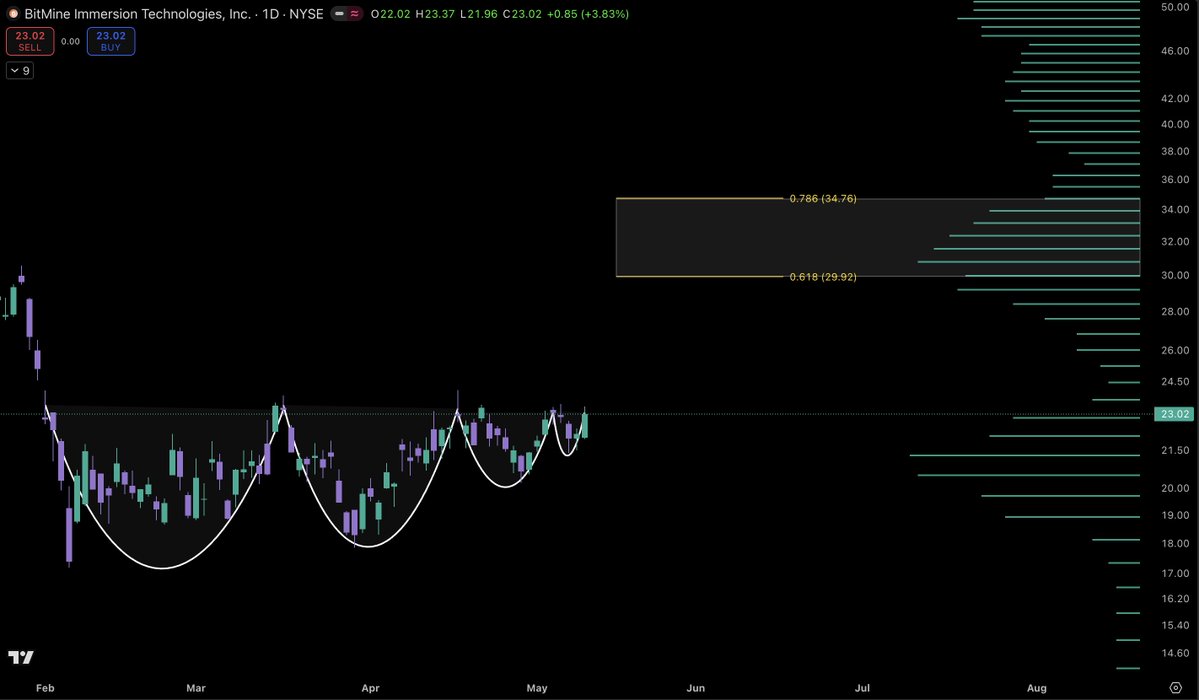Click the Jul label on time axis
Image resolution: width=1199 pixels, height=700 pixels.
click(862, 688)
